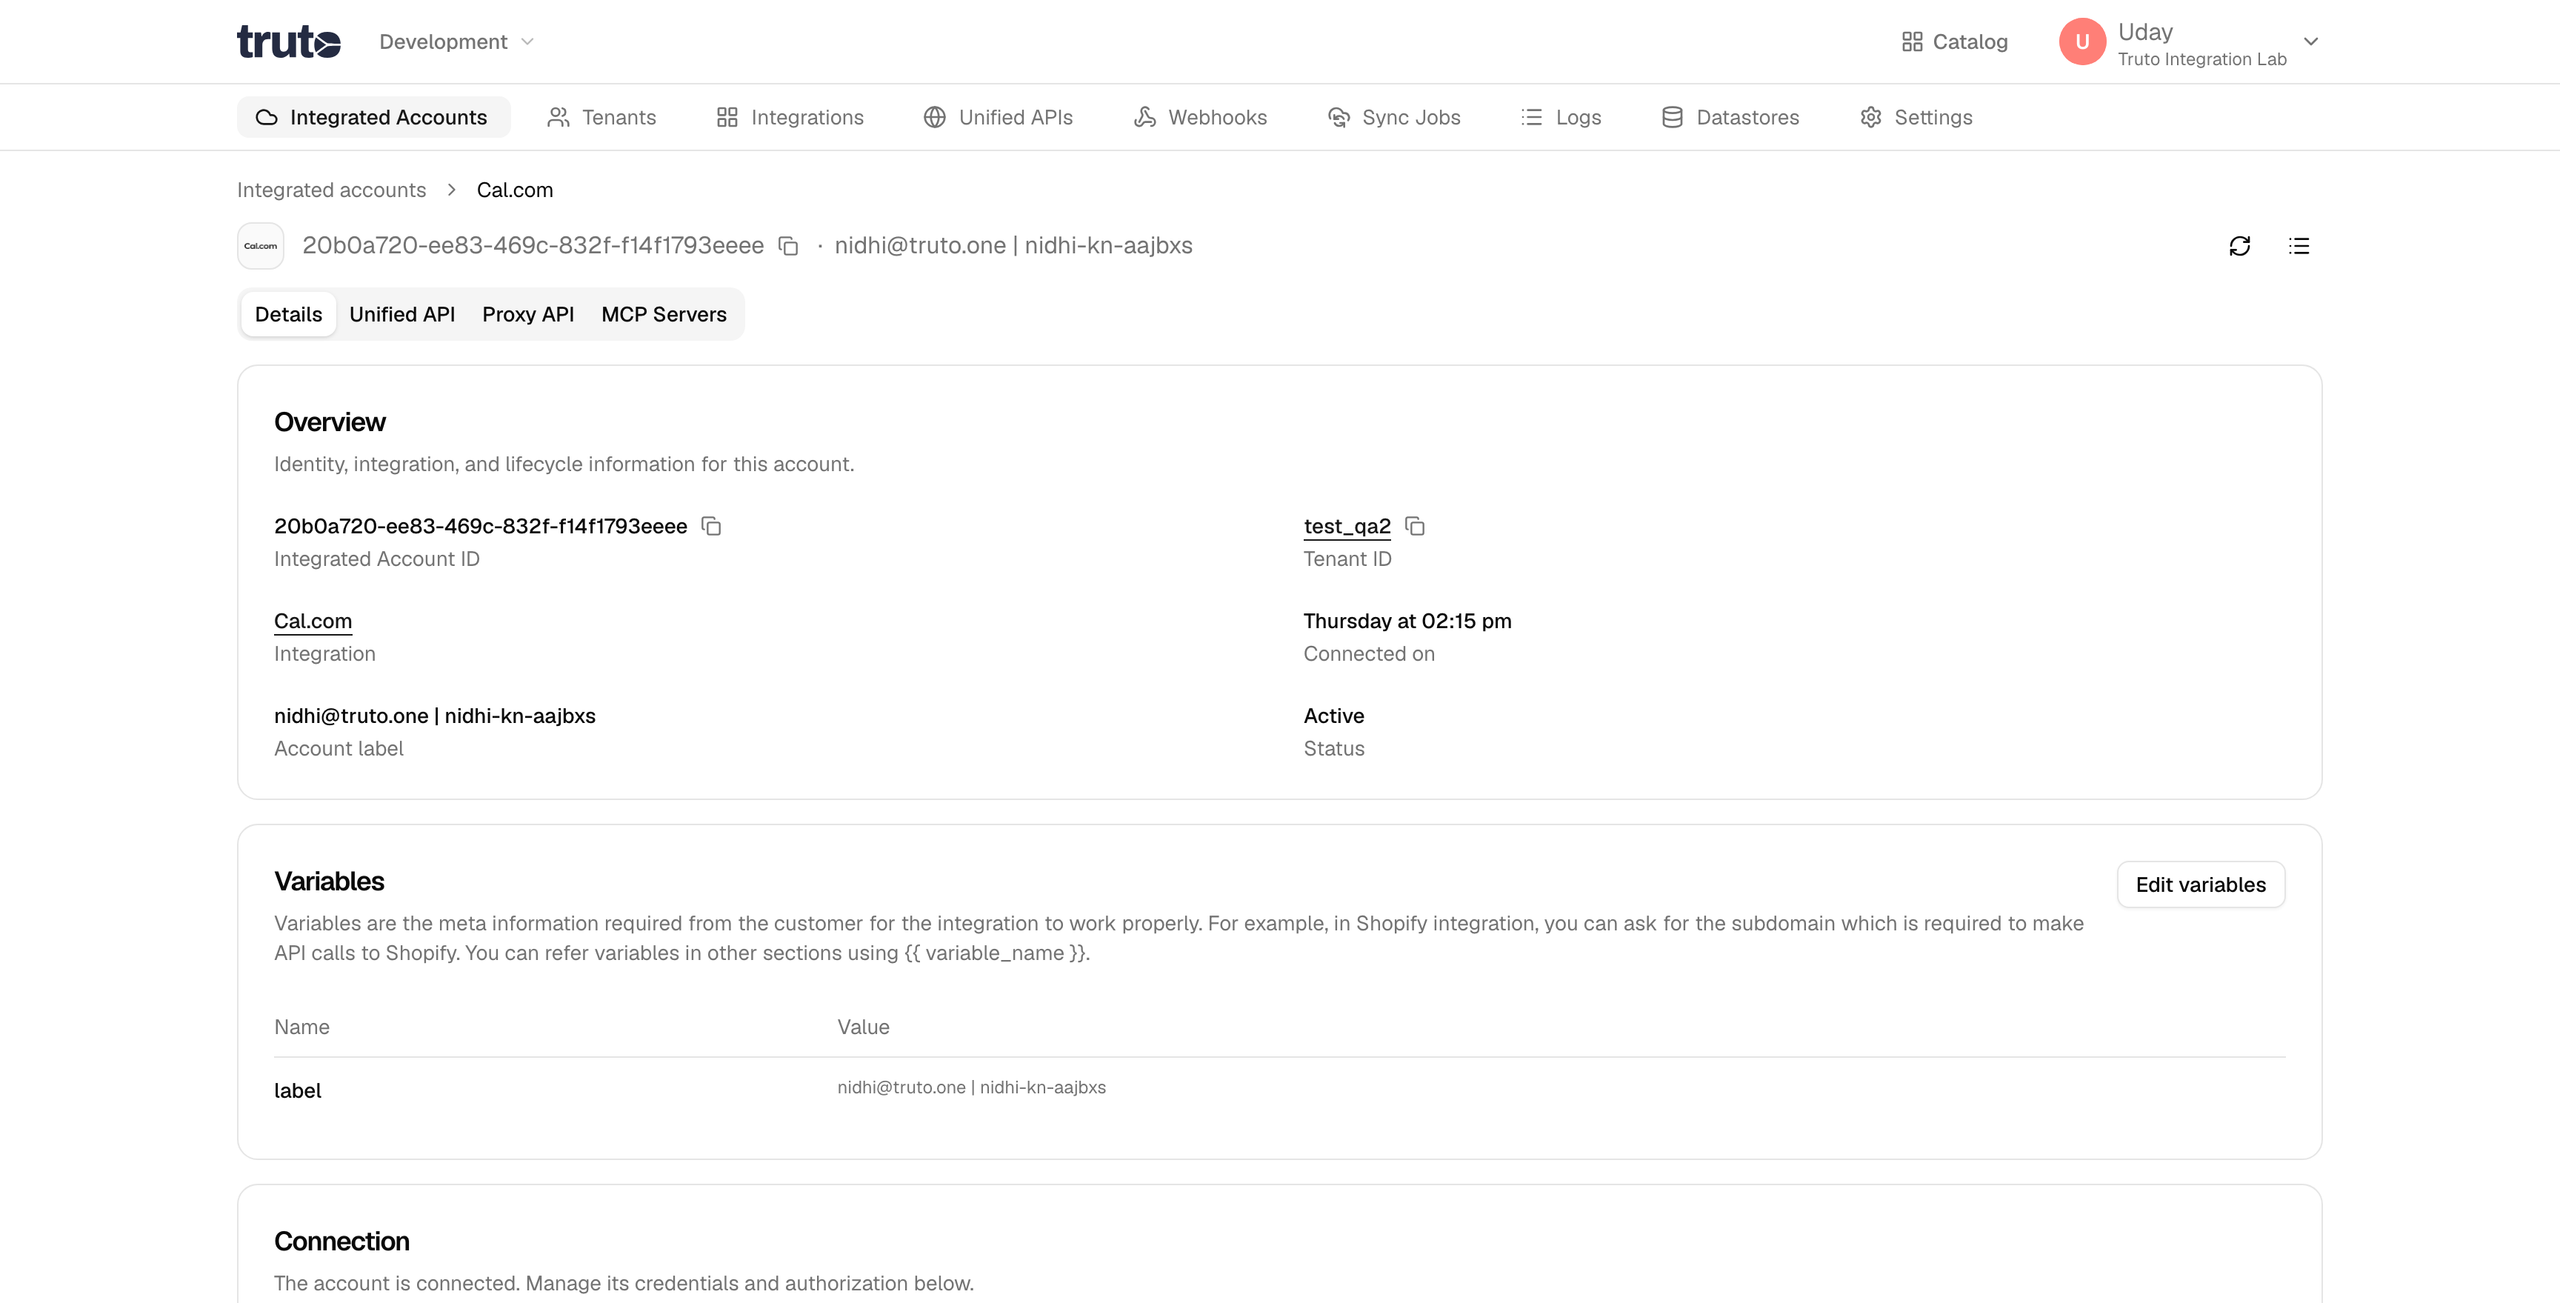Copy the account ID in the header
The width and height of the screenshot is (2560, 1303).
pos(788,246)
